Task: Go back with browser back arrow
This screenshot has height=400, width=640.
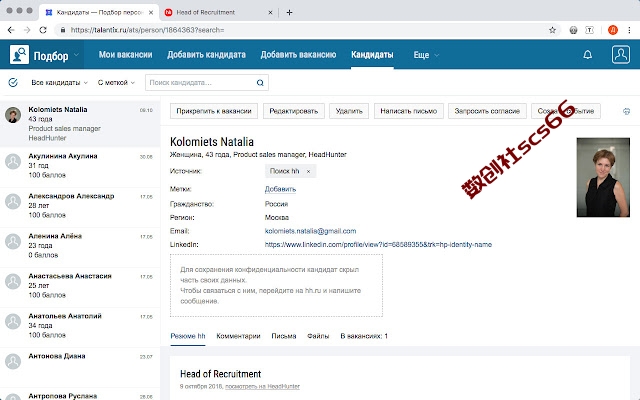Action: pos(11,30)
